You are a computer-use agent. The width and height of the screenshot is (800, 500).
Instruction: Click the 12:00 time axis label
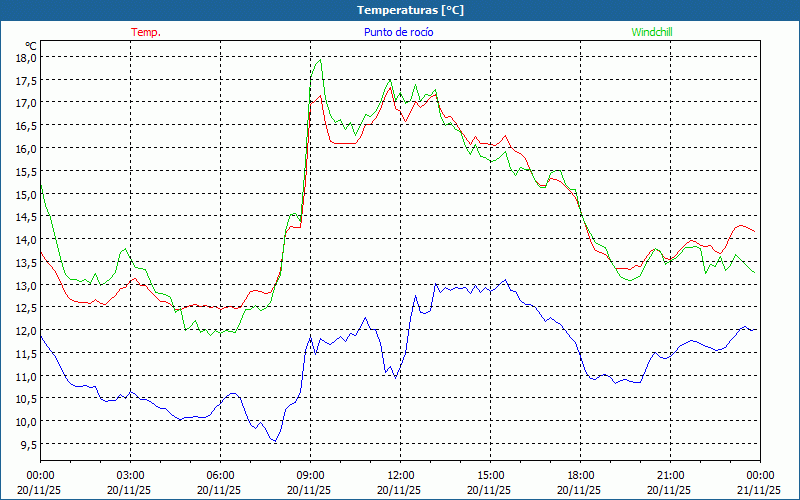[400, 475]
